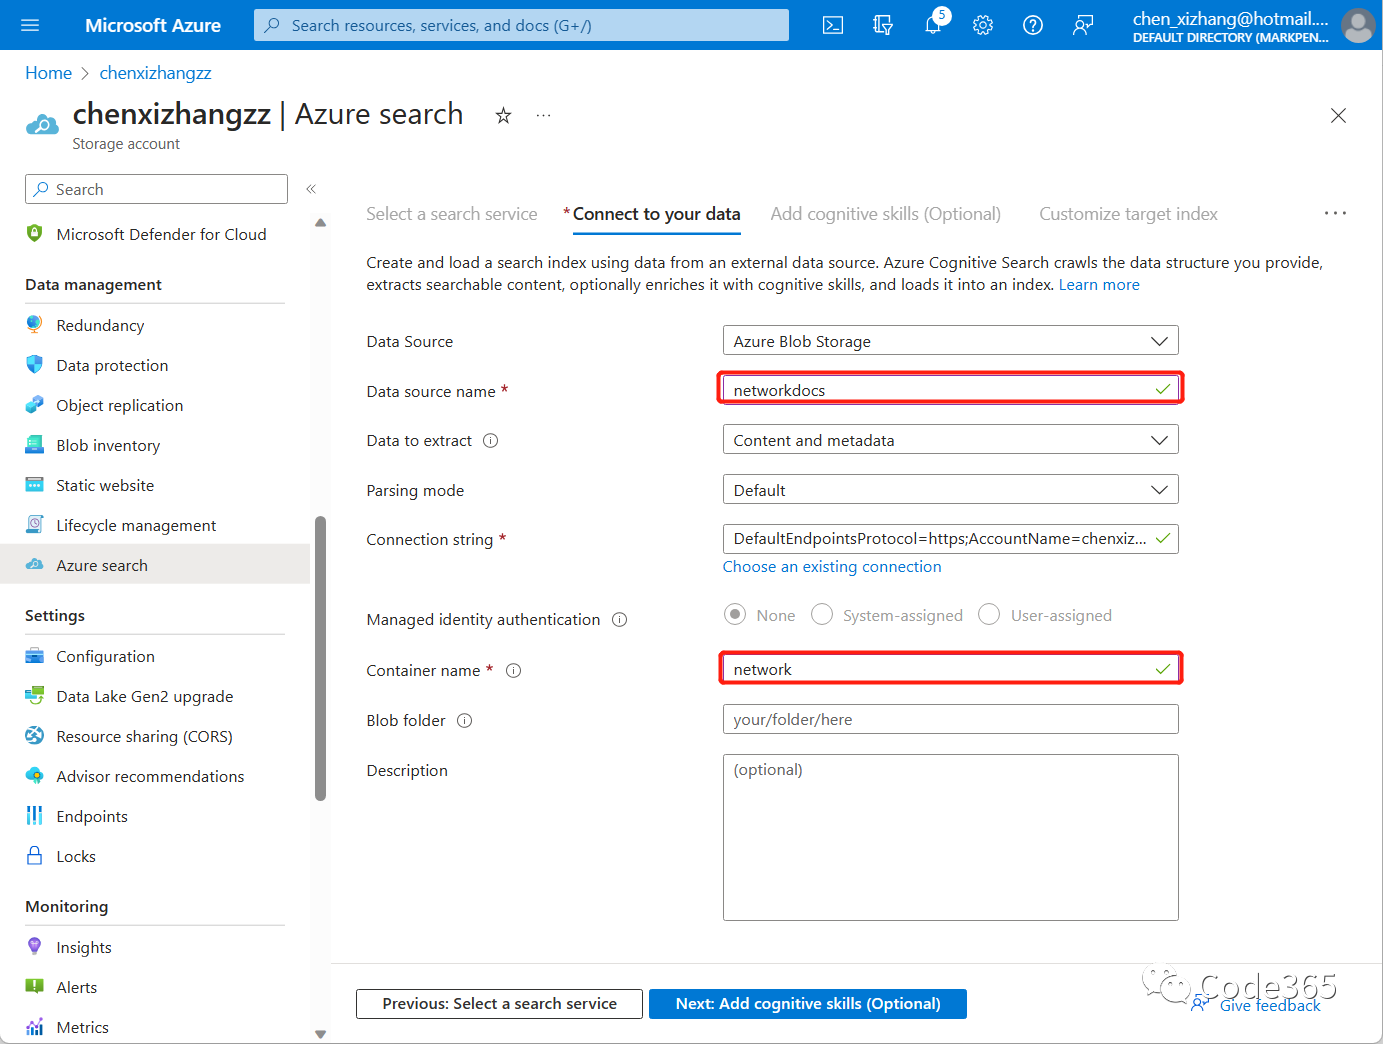This screenshot has height=1044, width=1383.
Task: Open the help icon in top bar
Action: (1032, 25)
